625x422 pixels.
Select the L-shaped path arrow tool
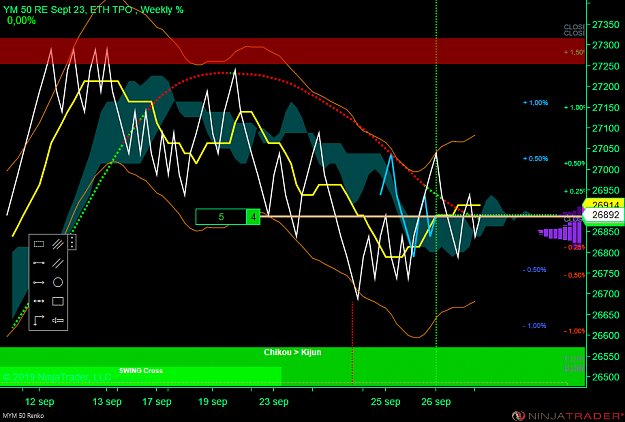39,320
